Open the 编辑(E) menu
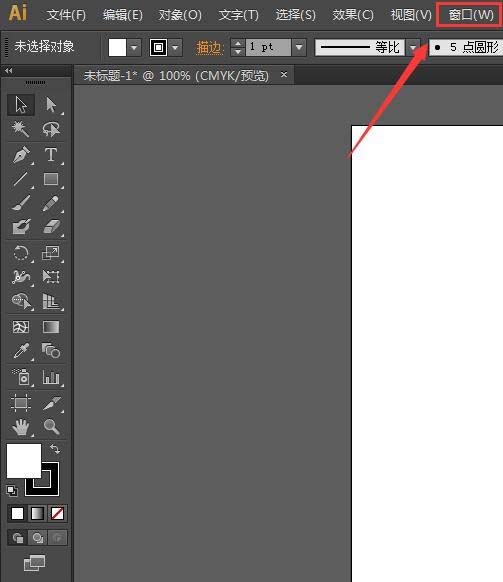This screenshot has height=582, width=503. pyautogui.click(x=123, y=15)
